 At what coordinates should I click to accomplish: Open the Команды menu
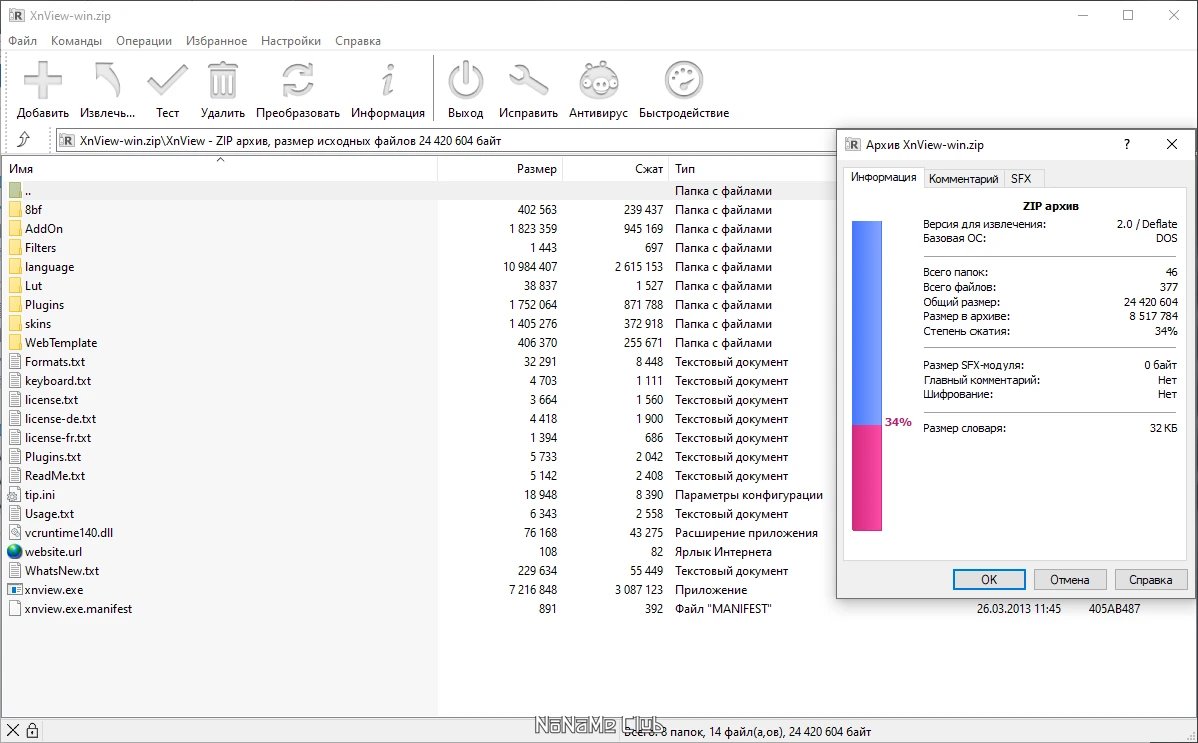[x=76, y=41]
